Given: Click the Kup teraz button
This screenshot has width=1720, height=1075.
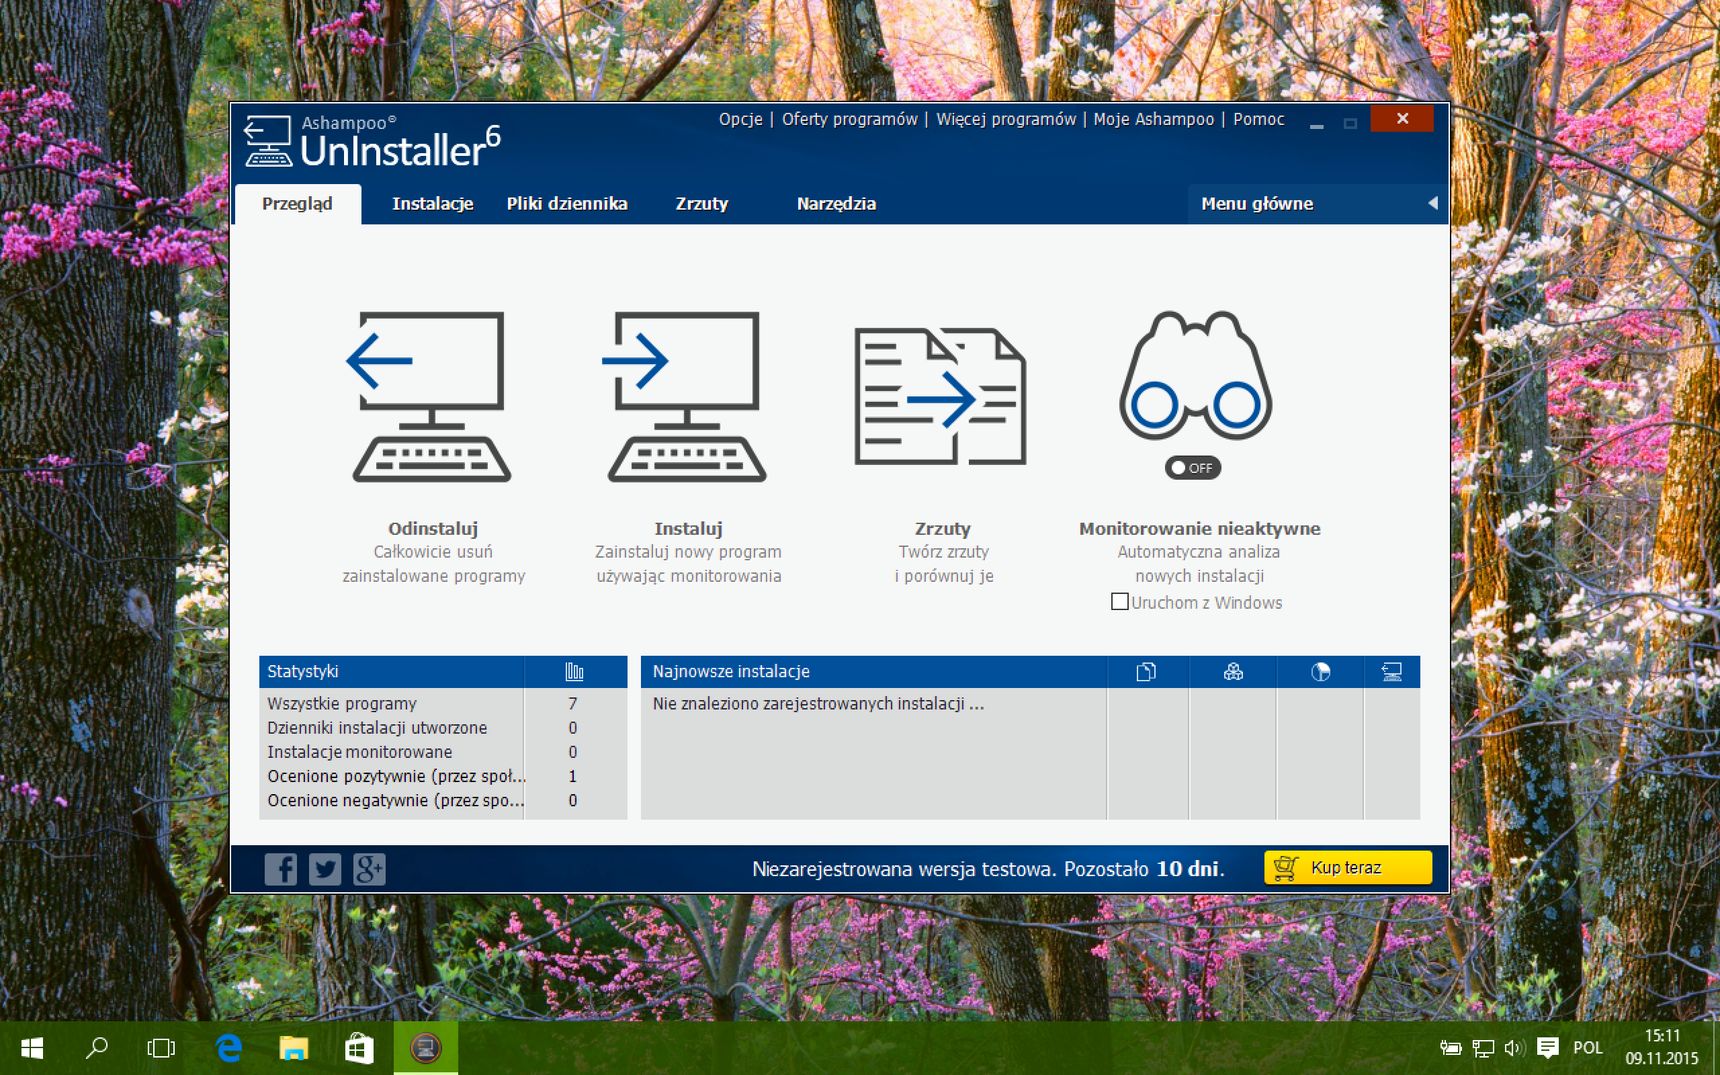Looking at the screenshot, I should (1348, 868).
